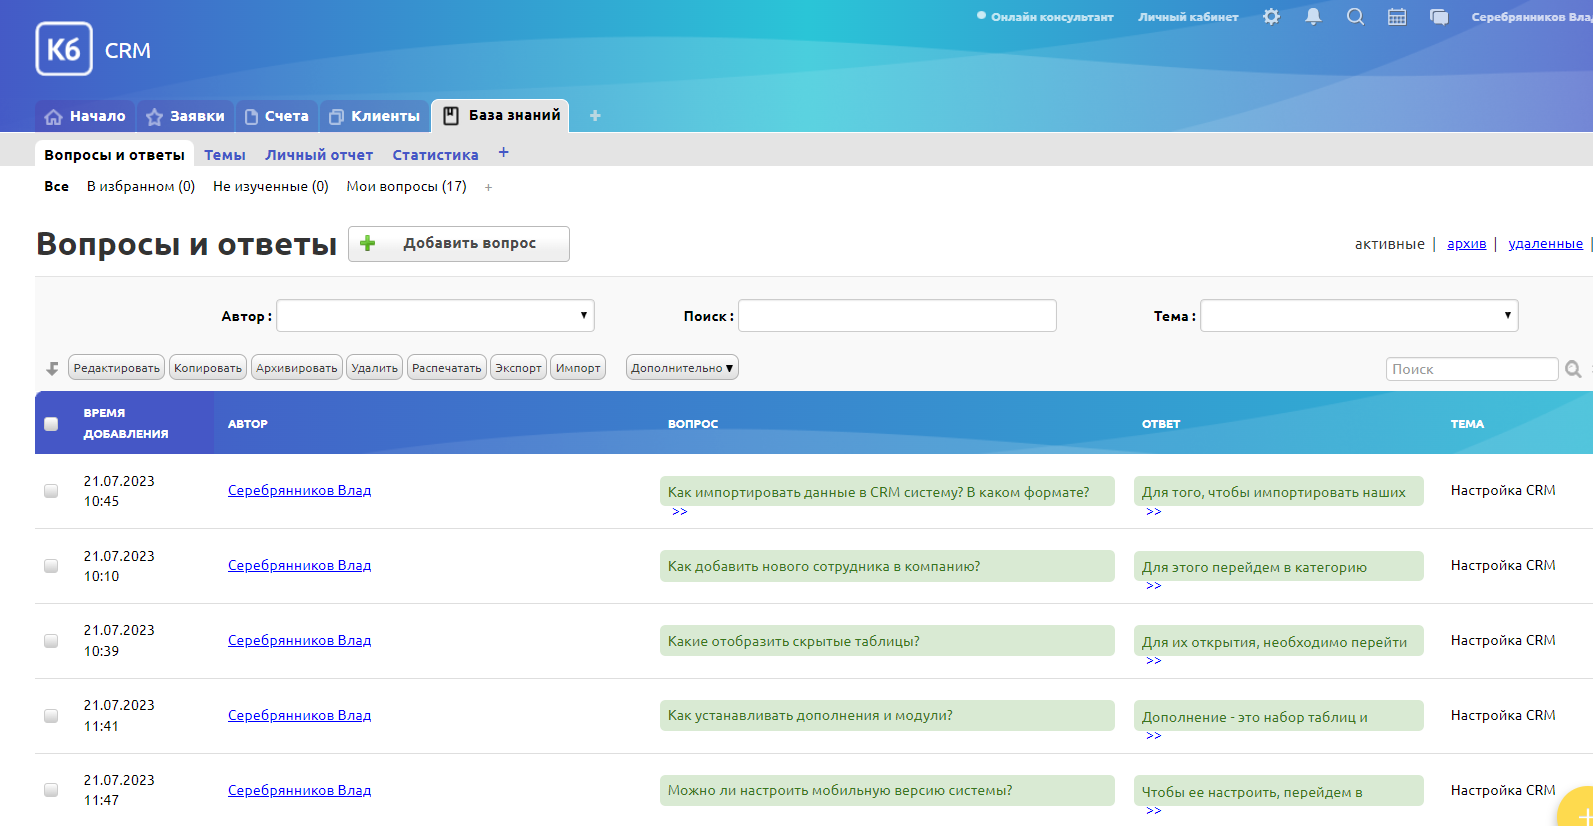Expand the Тема dropdown filter
1593x826 pixels.
[1358, 316]
